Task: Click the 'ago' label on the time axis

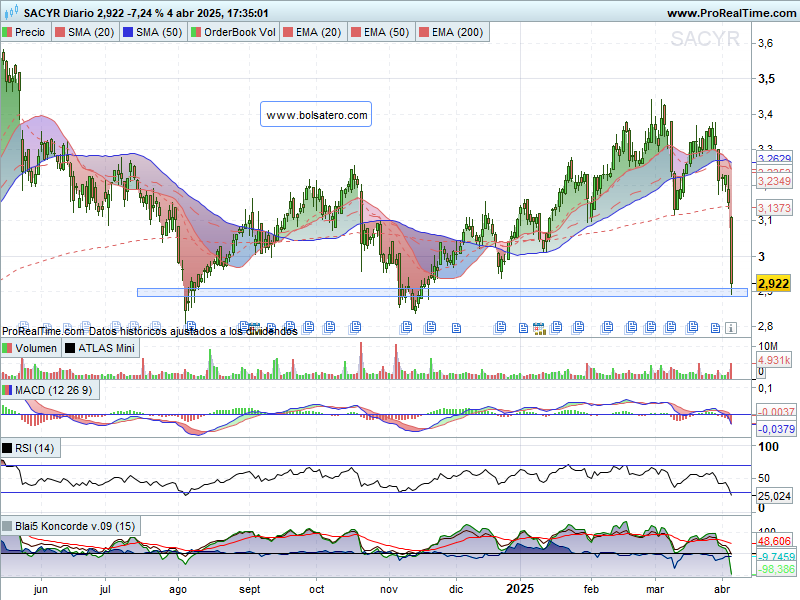Action: click(178, 589)
